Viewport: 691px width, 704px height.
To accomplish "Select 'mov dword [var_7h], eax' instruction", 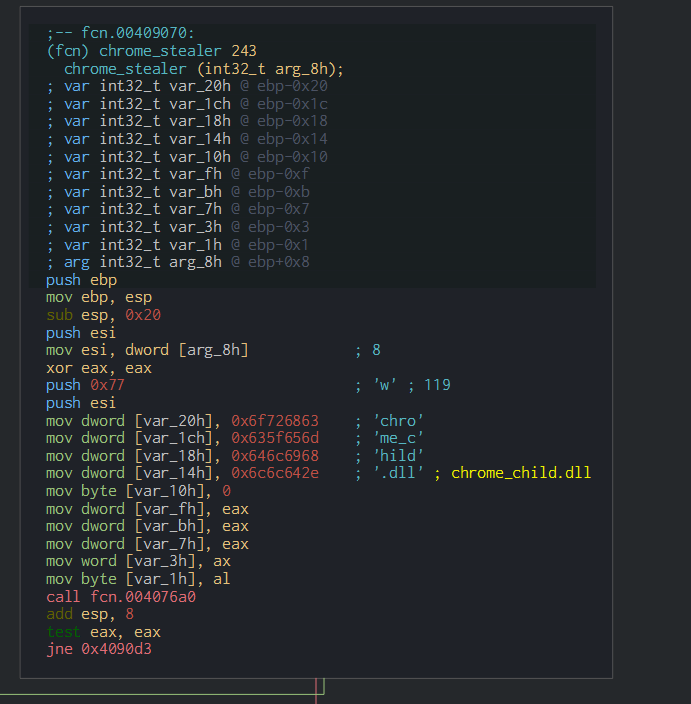I will (x=147, y=544).
